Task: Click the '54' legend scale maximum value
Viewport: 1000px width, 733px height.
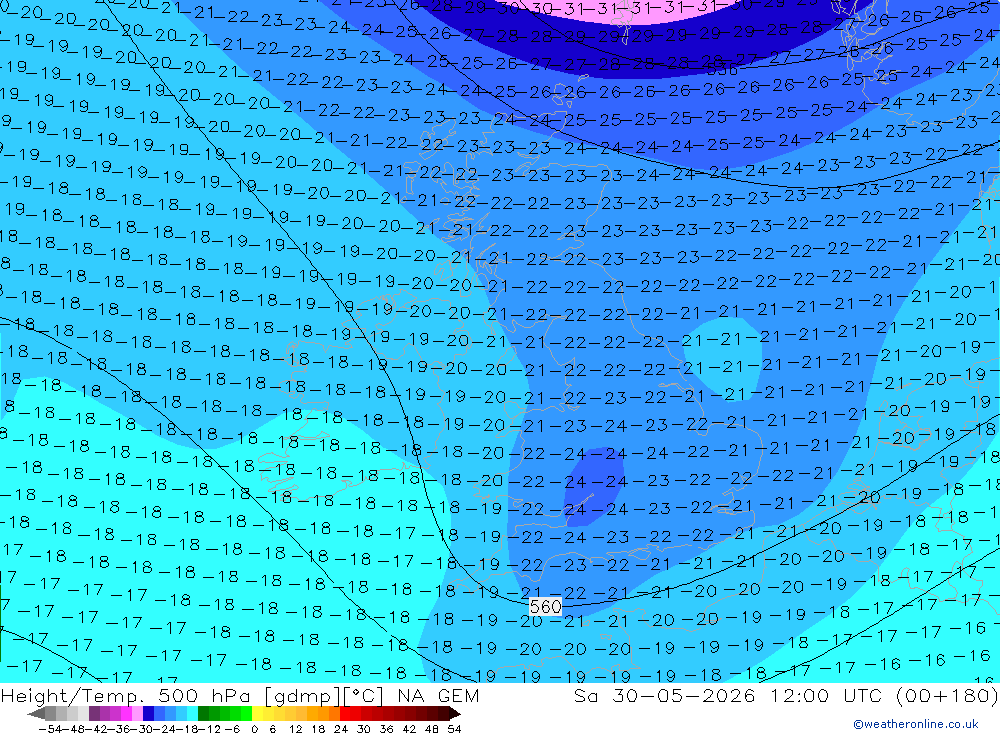Action: (x=454, y=729)
